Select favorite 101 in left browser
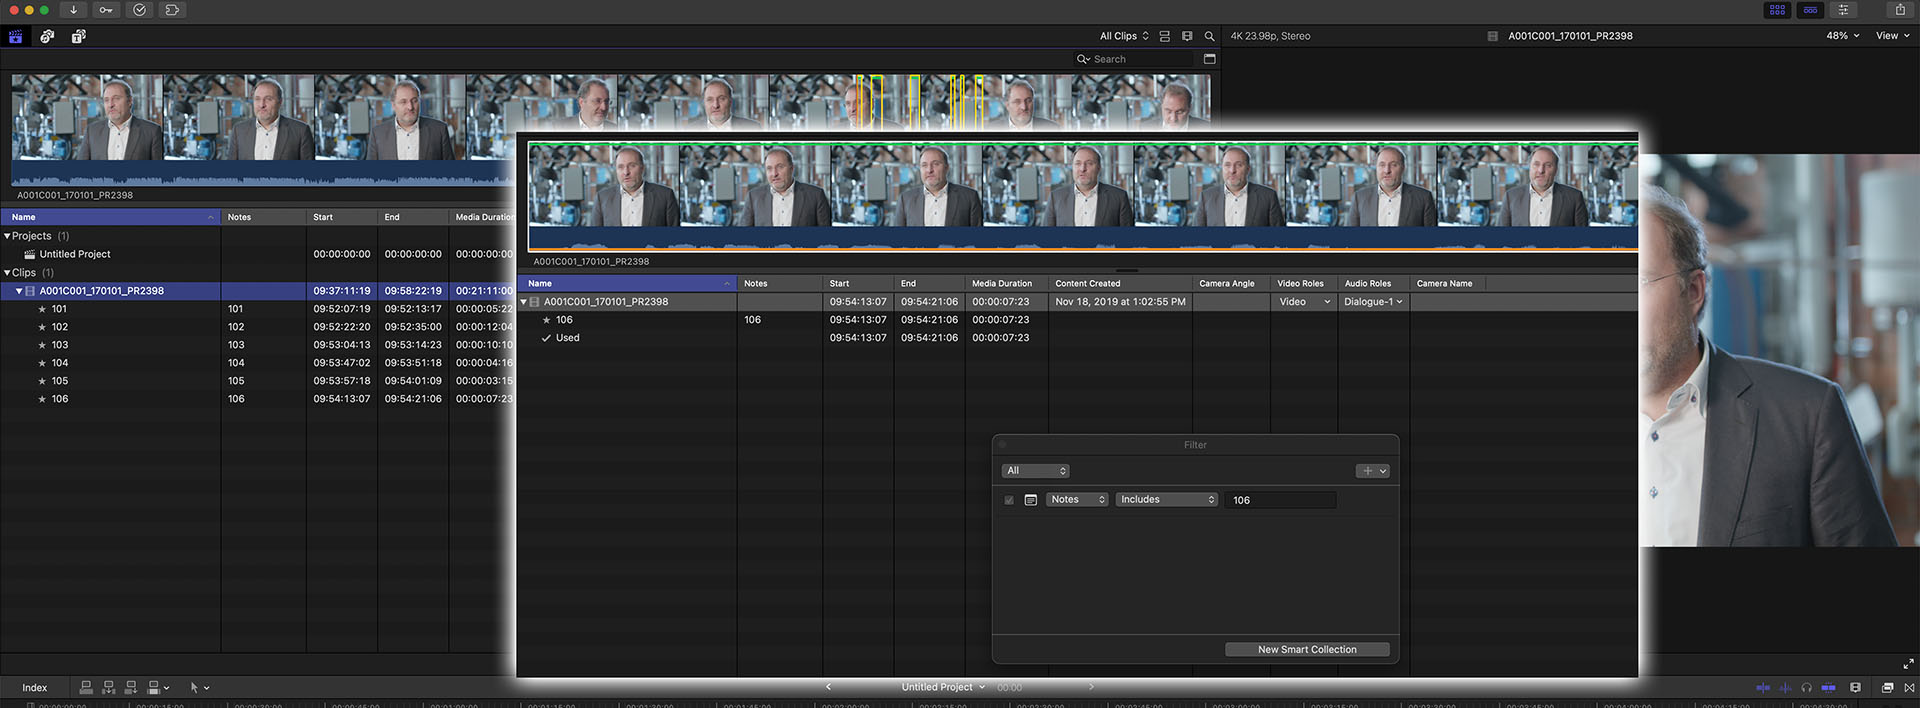The image size is (1920, 708). pyautogui.click(x=258, y=309)
